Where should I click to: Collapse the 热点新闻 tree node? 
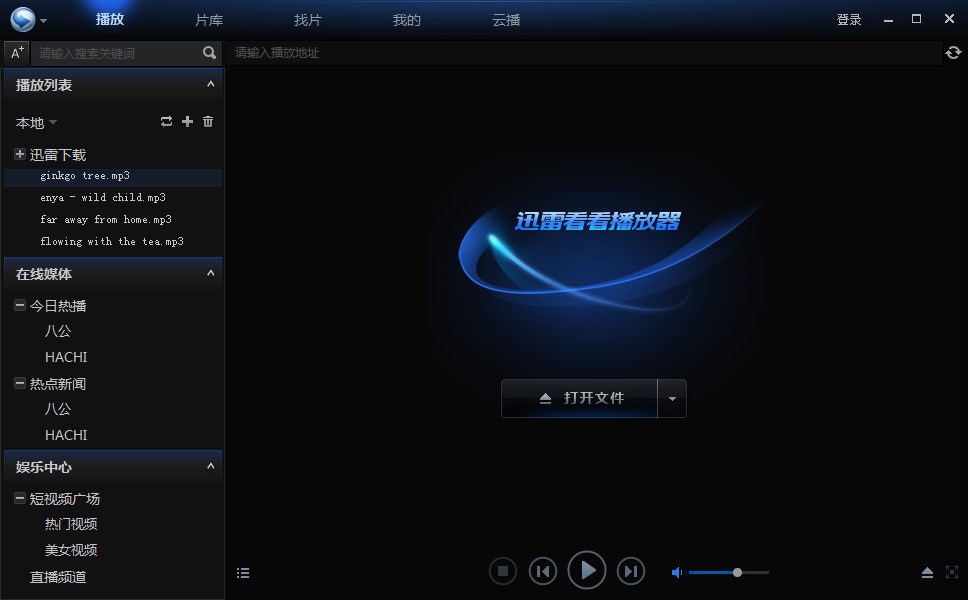click(x=20, y=383)
